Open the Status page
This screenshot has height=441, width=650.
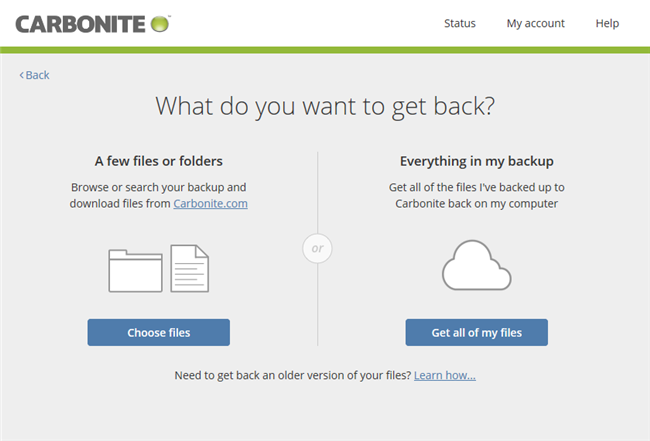tap(459, 23)
